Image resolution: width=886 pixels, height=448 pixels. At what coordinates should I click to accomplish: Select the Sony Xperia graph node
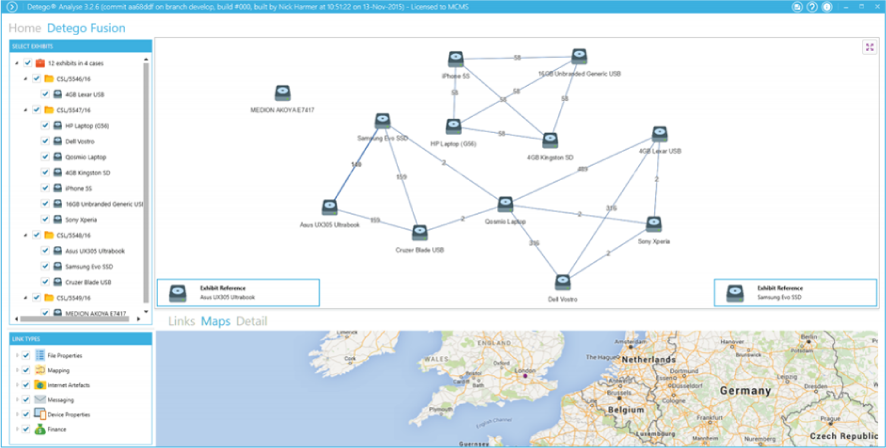[x=654, y=225]
